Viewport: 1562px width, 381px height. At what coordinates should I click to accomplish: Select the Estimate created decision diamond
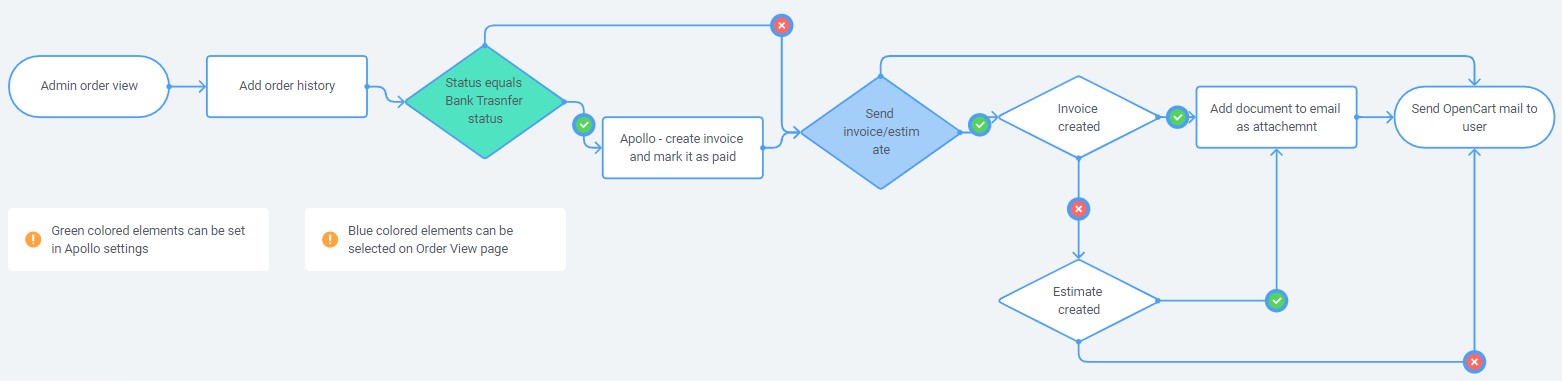tap(1078, 300)
